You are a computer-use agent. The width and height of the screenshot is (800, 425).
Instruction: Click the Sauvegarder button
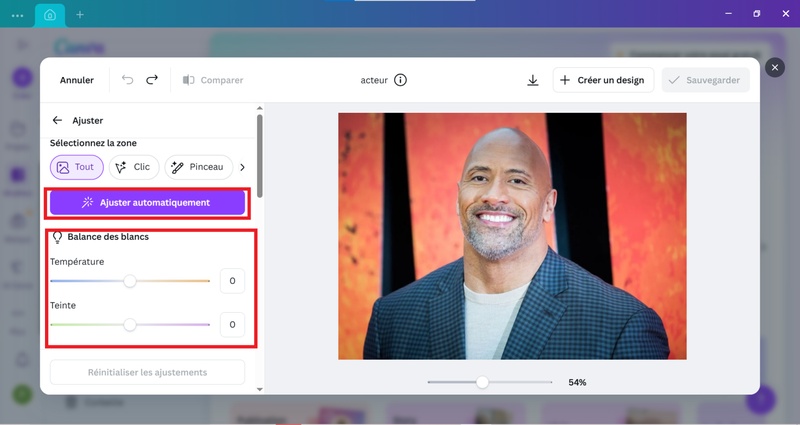click(x=706, y=80)
